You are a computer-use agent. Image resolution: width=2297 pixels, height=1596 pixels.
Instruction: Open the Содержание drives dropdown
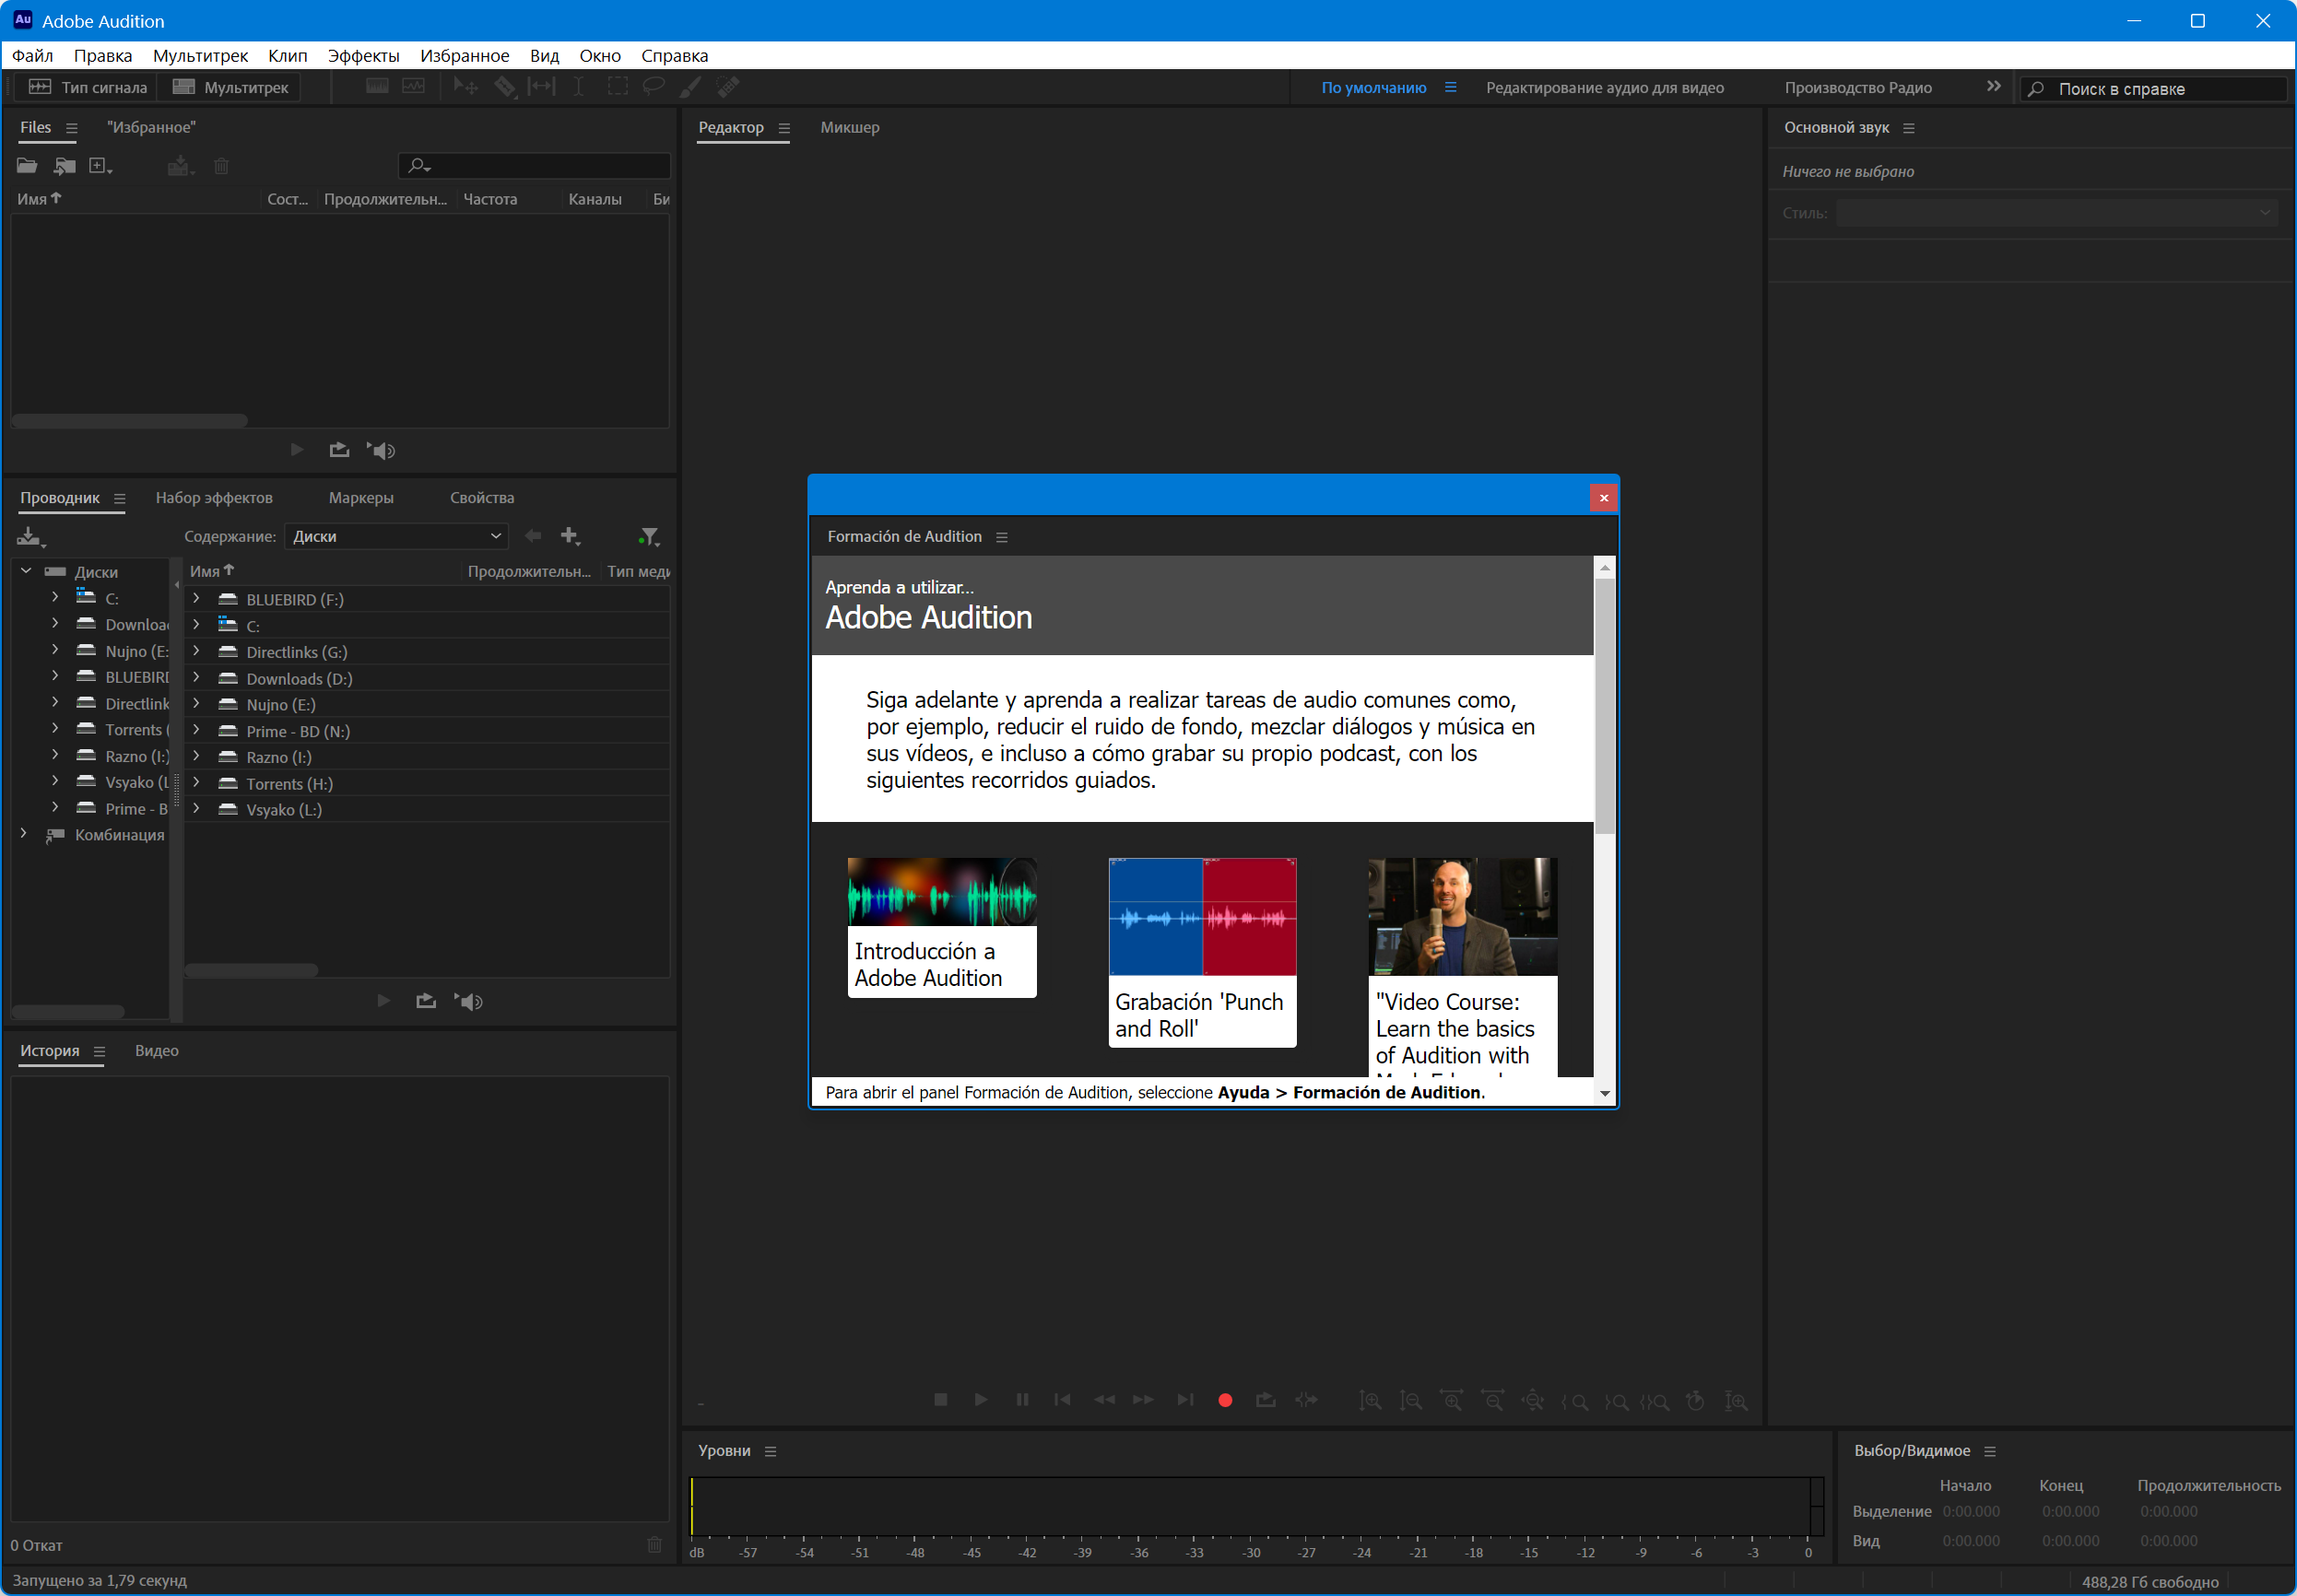[x=397, y=536]
